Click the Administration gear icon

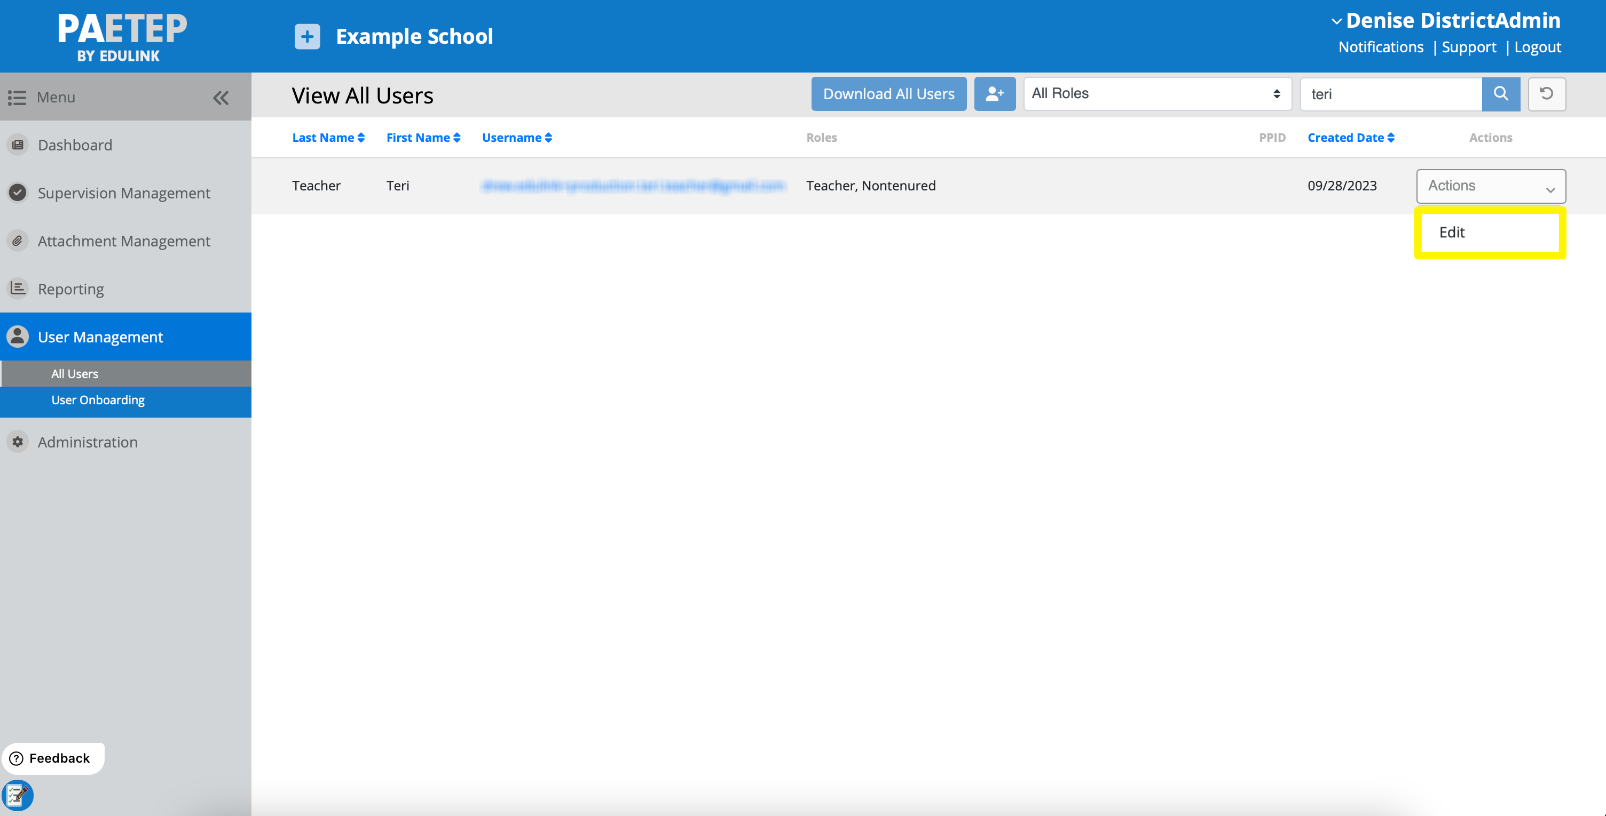coord(18,442)
